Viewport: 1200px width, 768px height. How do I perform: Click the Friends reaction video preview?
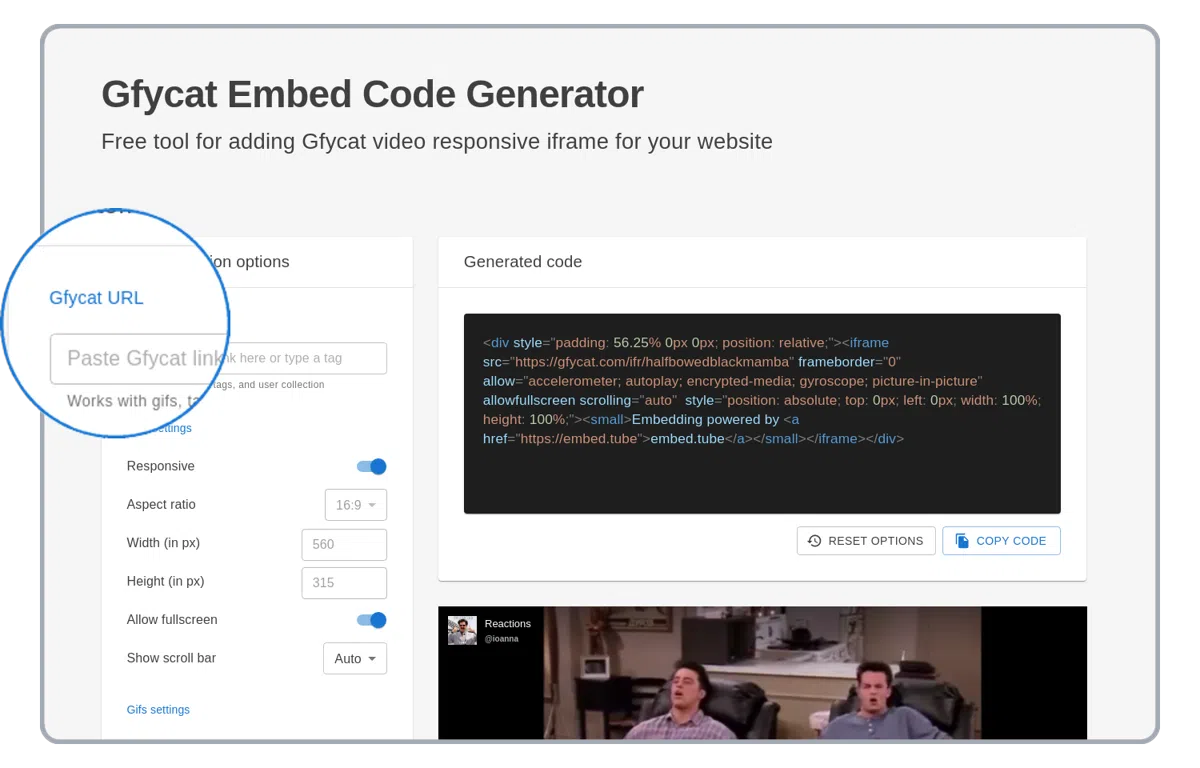761,680
